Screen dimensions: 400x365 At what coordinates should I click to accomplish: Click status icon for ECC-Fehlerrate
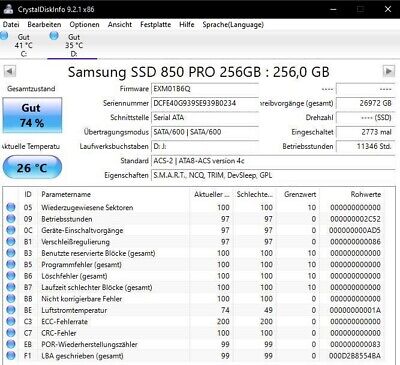click(11, 321)
